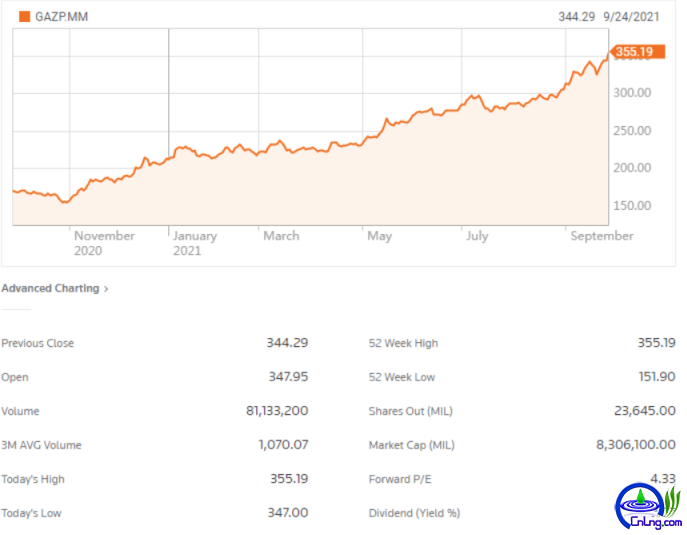
Task: Click the Volume value 81,133,200
Action: (277, 411)
